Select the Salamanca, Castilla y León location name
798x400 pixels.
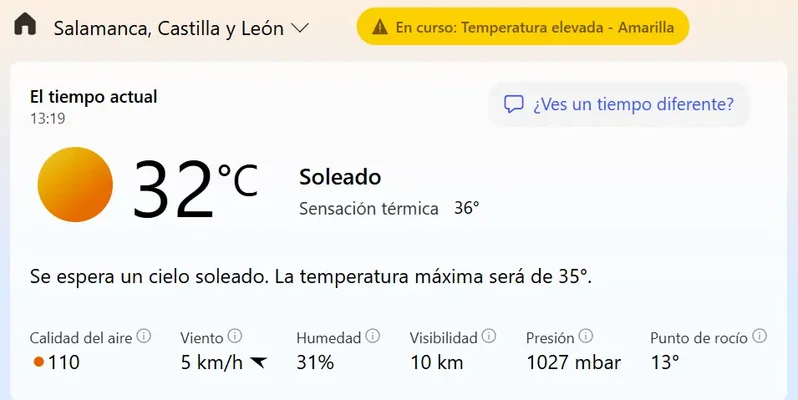coord(168,28)
